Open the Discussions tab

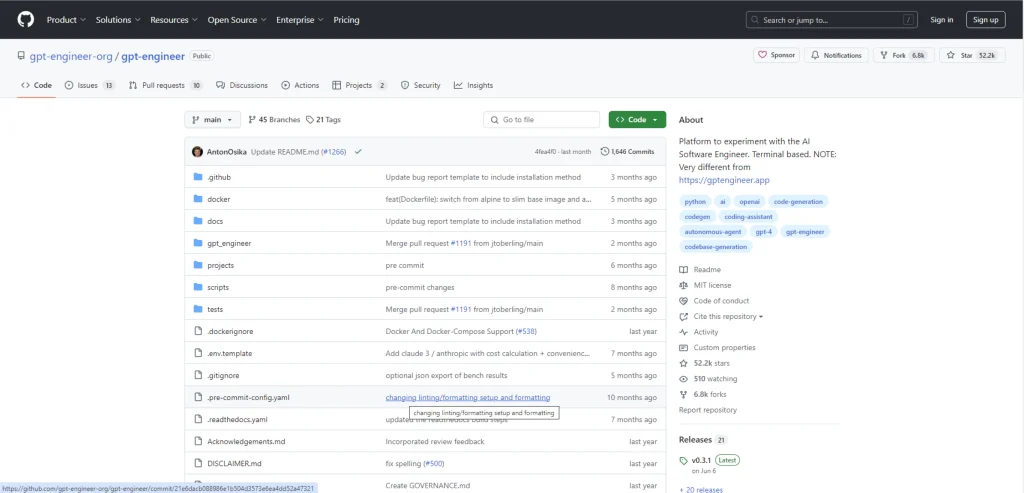tap(242, 86)
